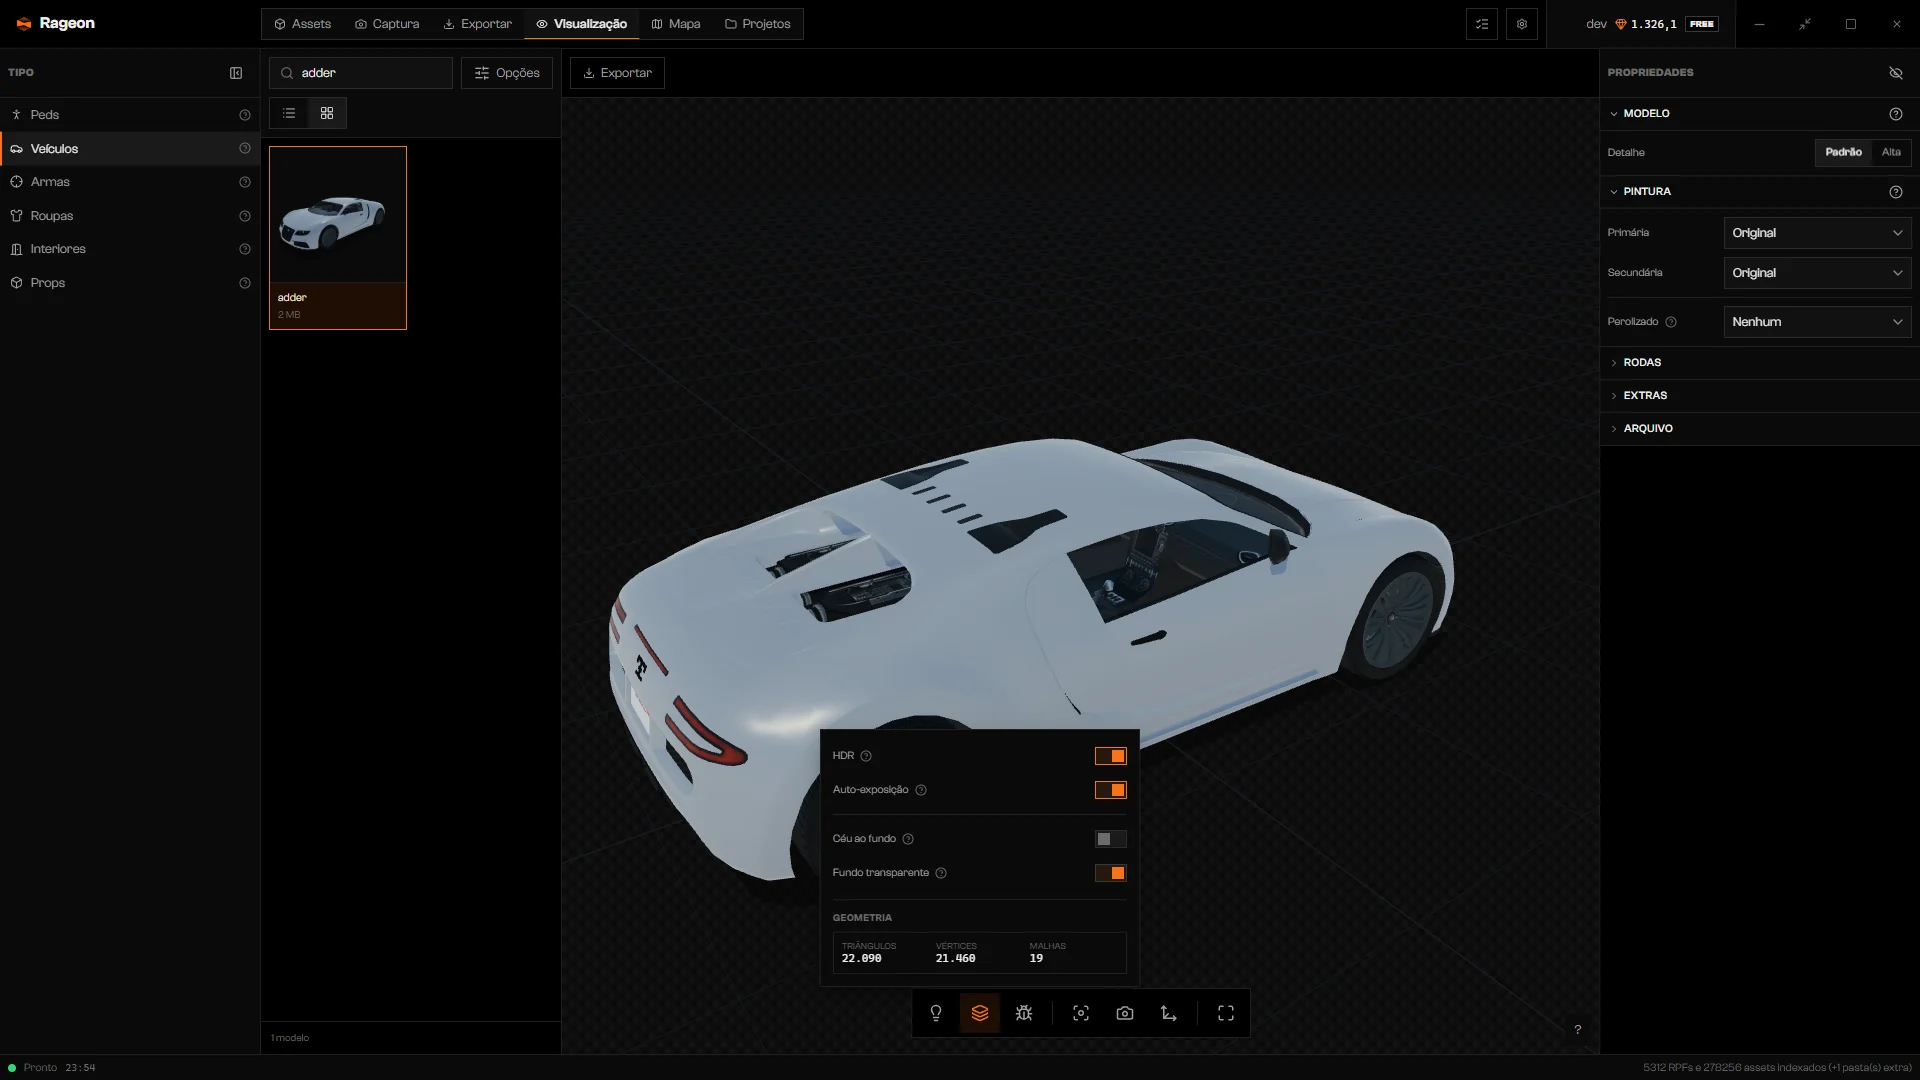Click the lighting bulb icon in viewport toolbar
Image resolution: width=1920 pixels, height=1080 pixels.
click(936, 1013)
